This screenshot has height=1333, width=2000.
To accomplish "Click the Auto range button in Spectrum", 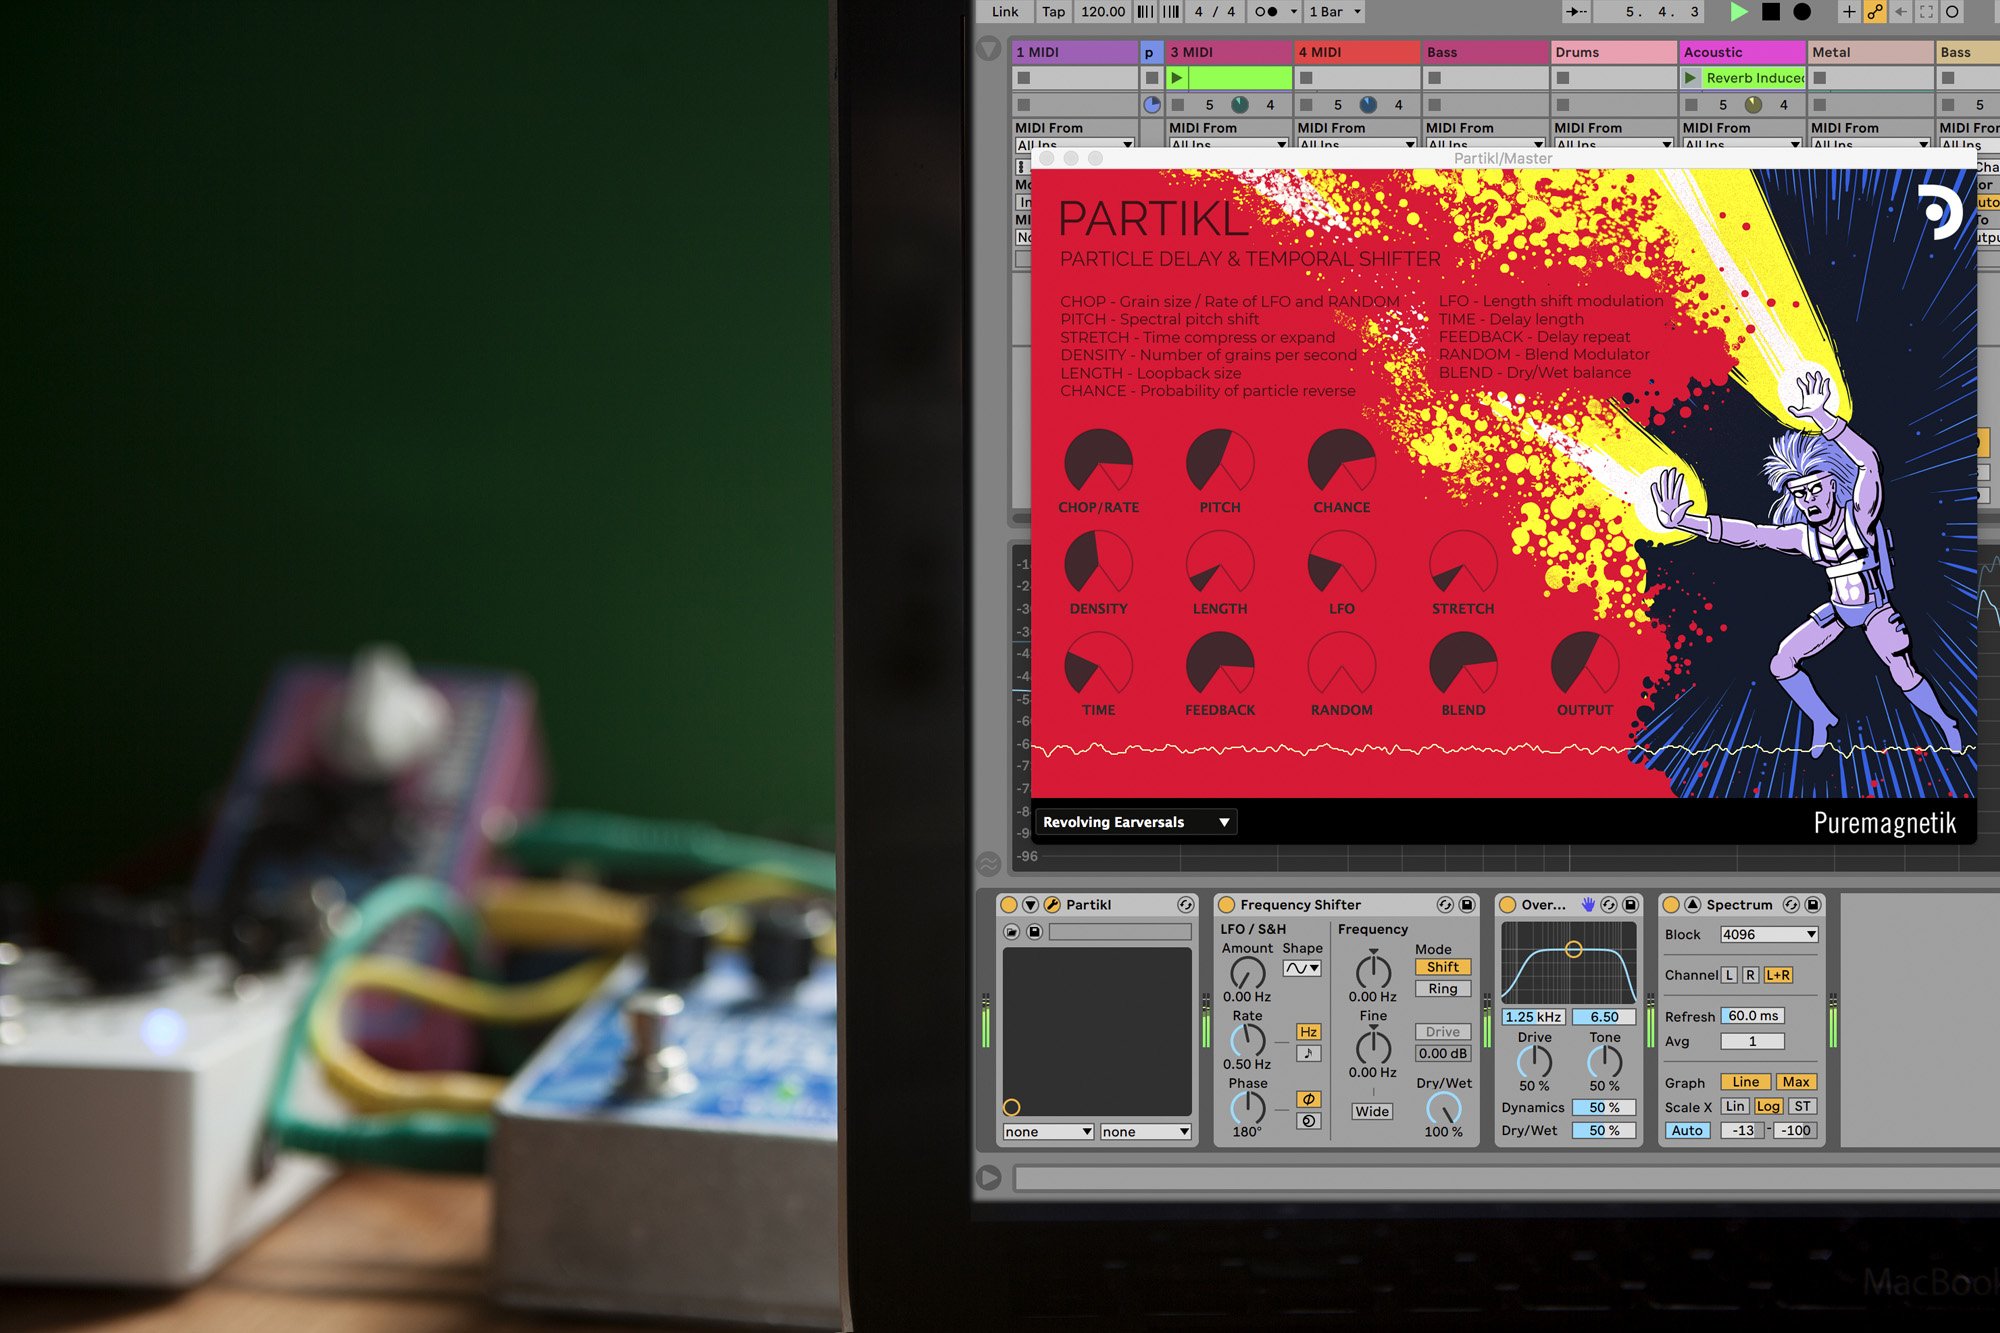I will coord(1687,1130).
